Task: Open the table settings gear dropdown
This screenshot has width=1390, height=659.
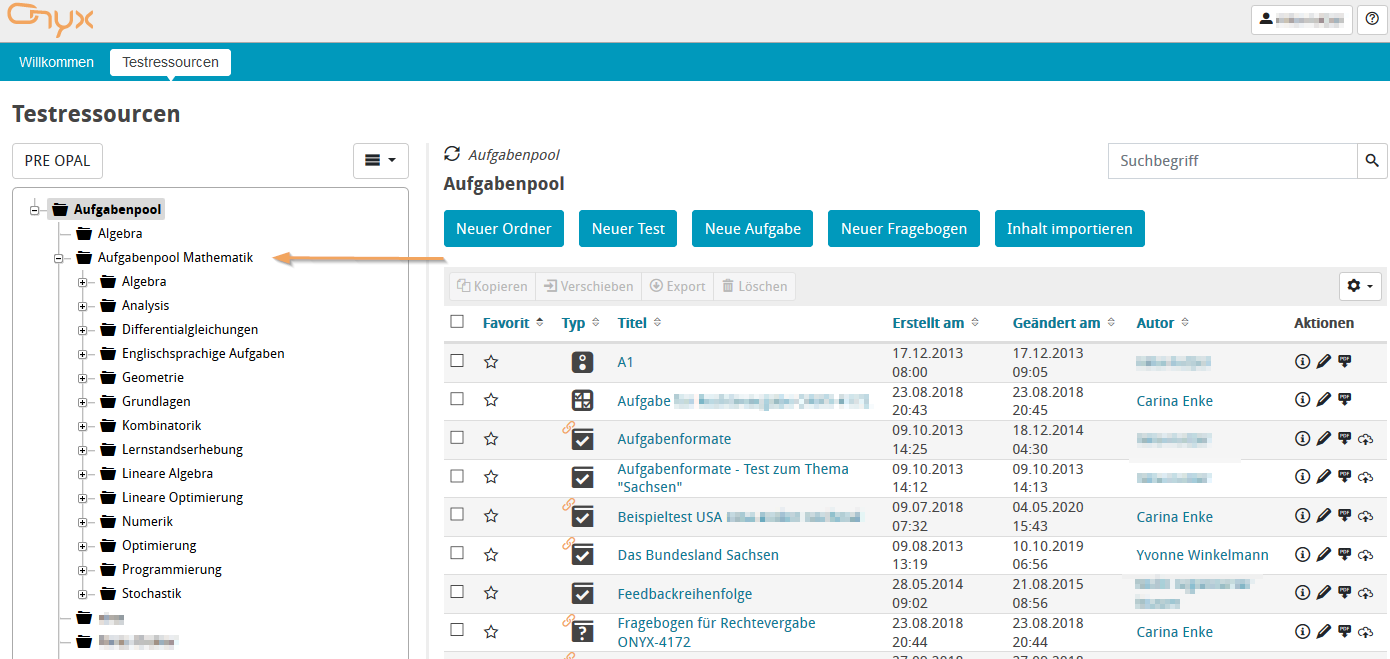Action: (x=1360, y=286)
